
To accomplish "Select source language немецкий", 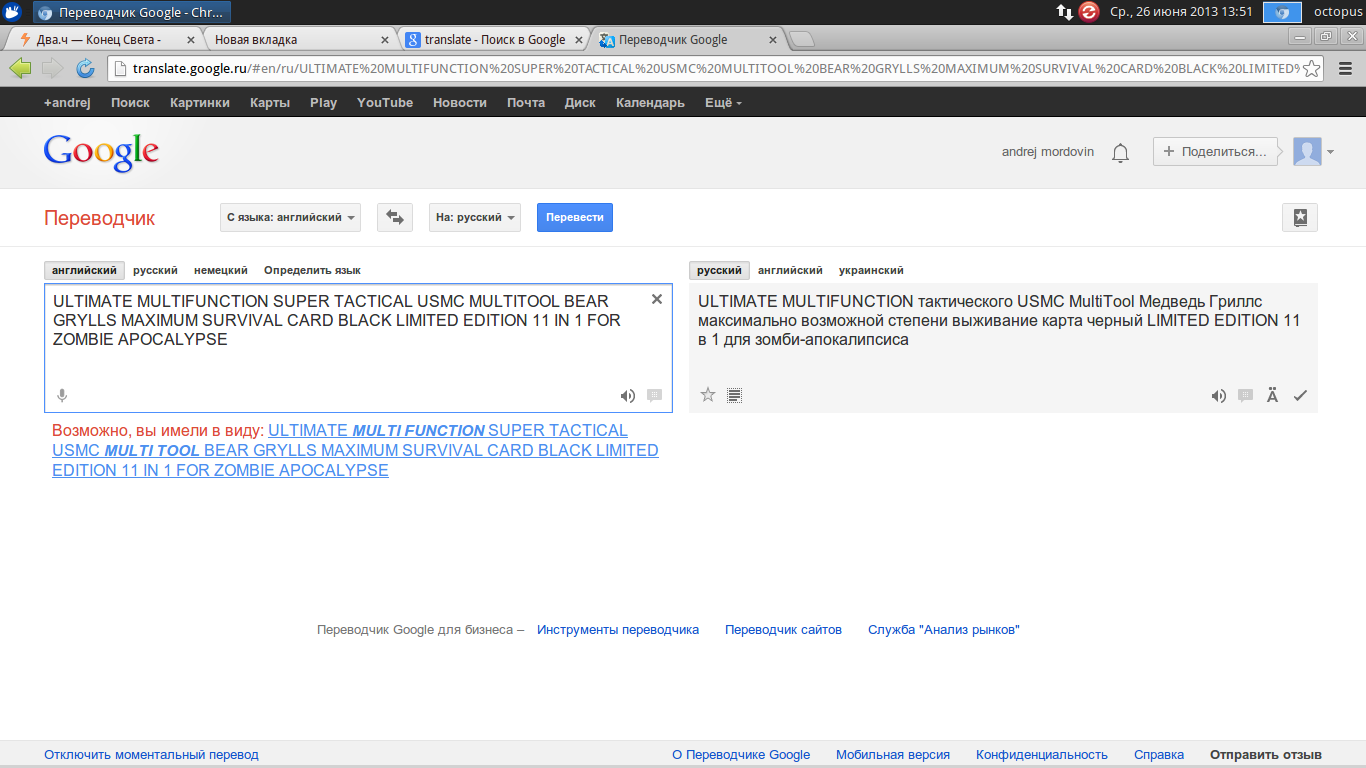I will pyautogui.click(x=221, y=271).
